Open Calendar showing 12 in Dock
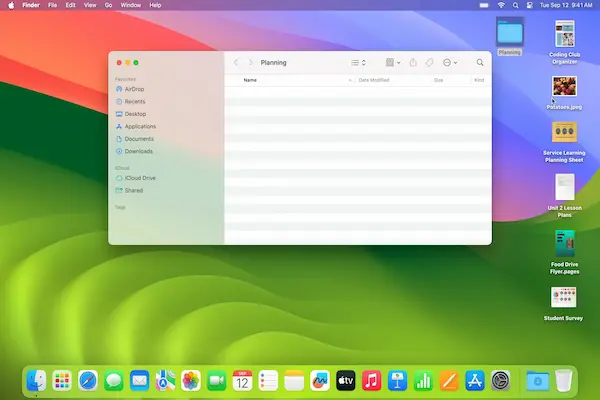The width and height of the screenshot is (600, 400). tap(243, 380)
